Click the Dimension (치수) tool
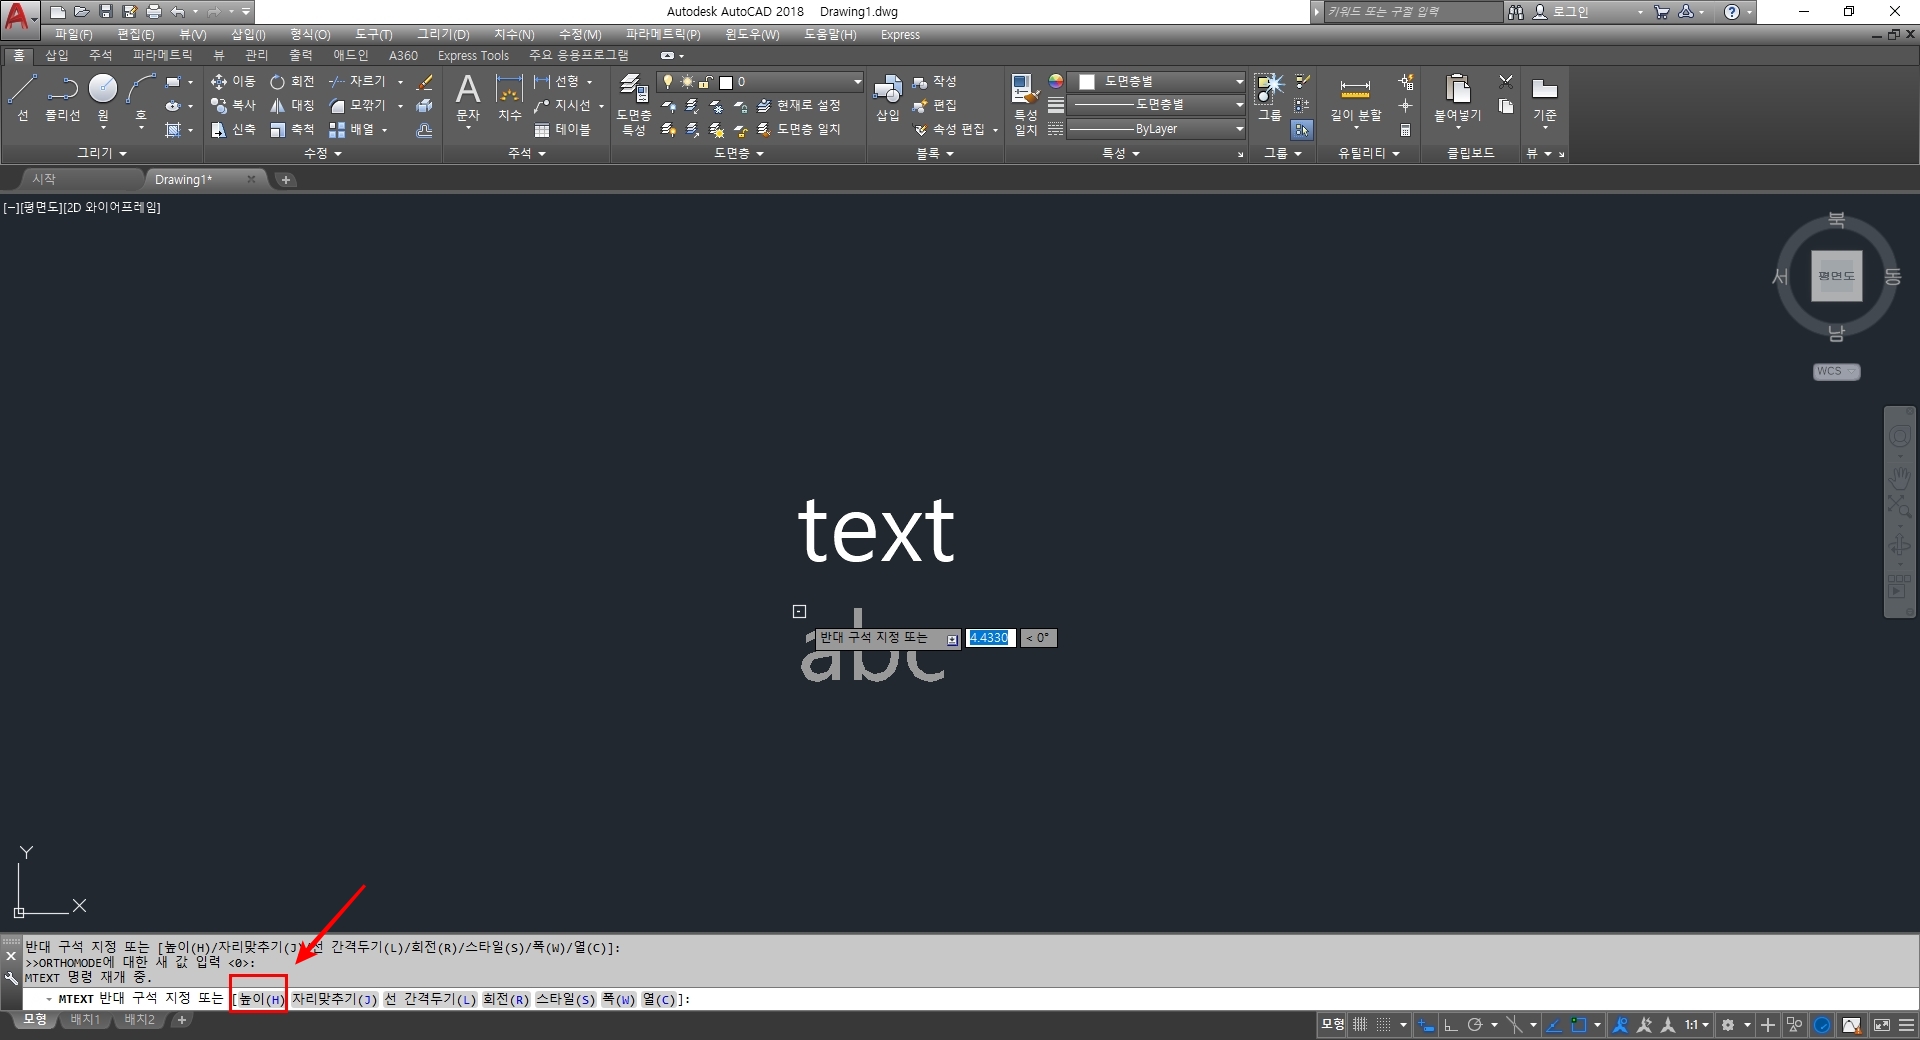 510,98
